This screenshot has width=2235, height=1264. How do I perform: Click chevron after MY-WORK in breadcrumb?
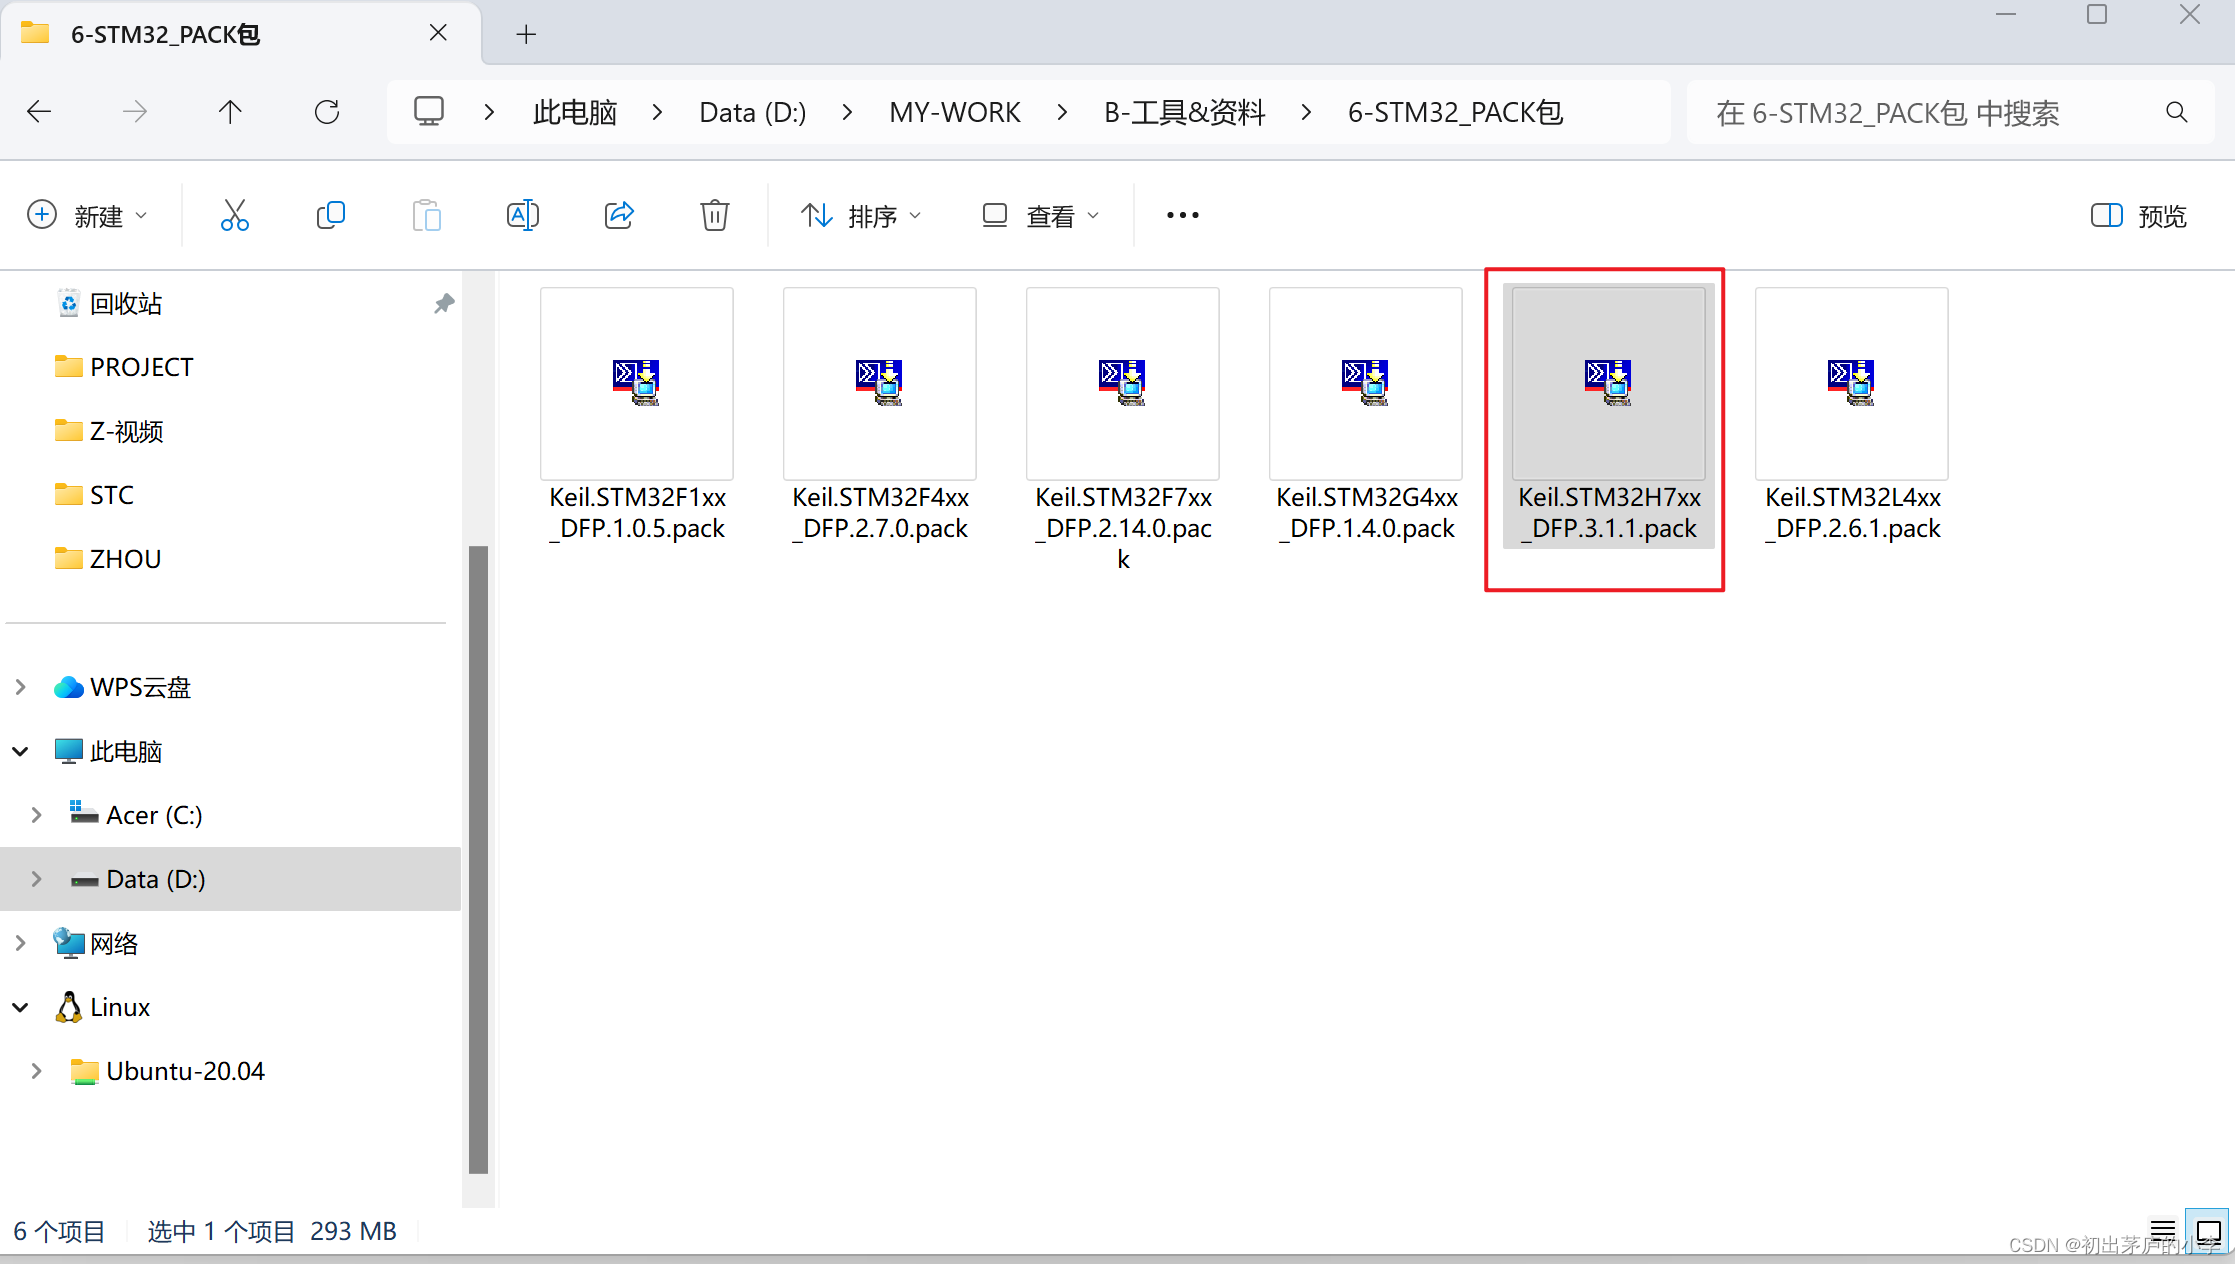[1062, 112]
